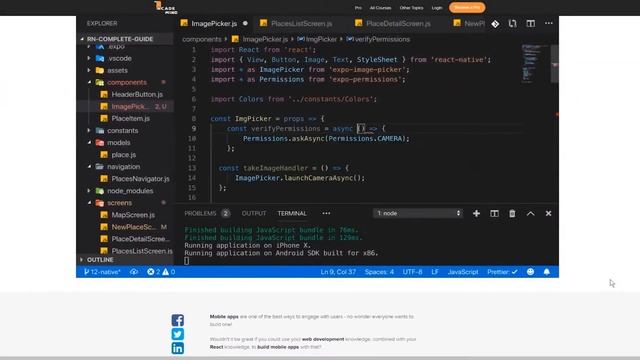
Task: Click the Login link
Action: click(437, 8)
